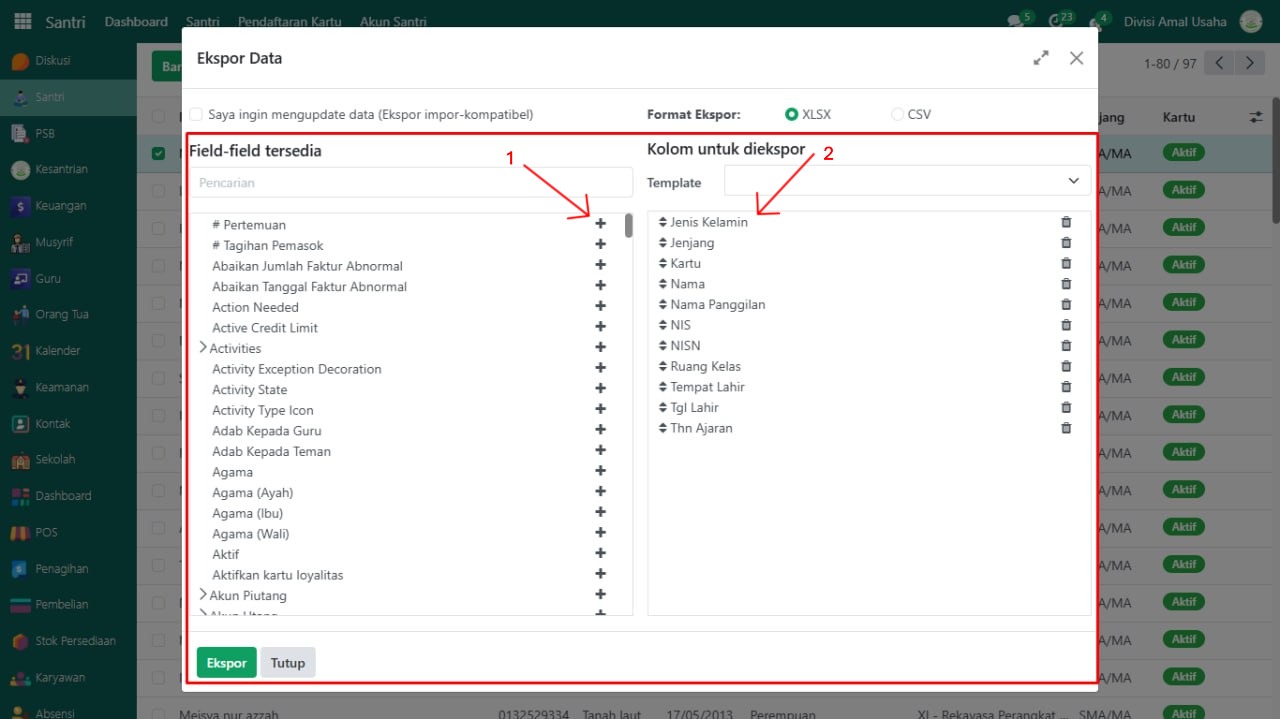Viewport: 1280px width, 719px height.
Task: Click plus icon next to Action Needed
Action: tap(600, 307)
